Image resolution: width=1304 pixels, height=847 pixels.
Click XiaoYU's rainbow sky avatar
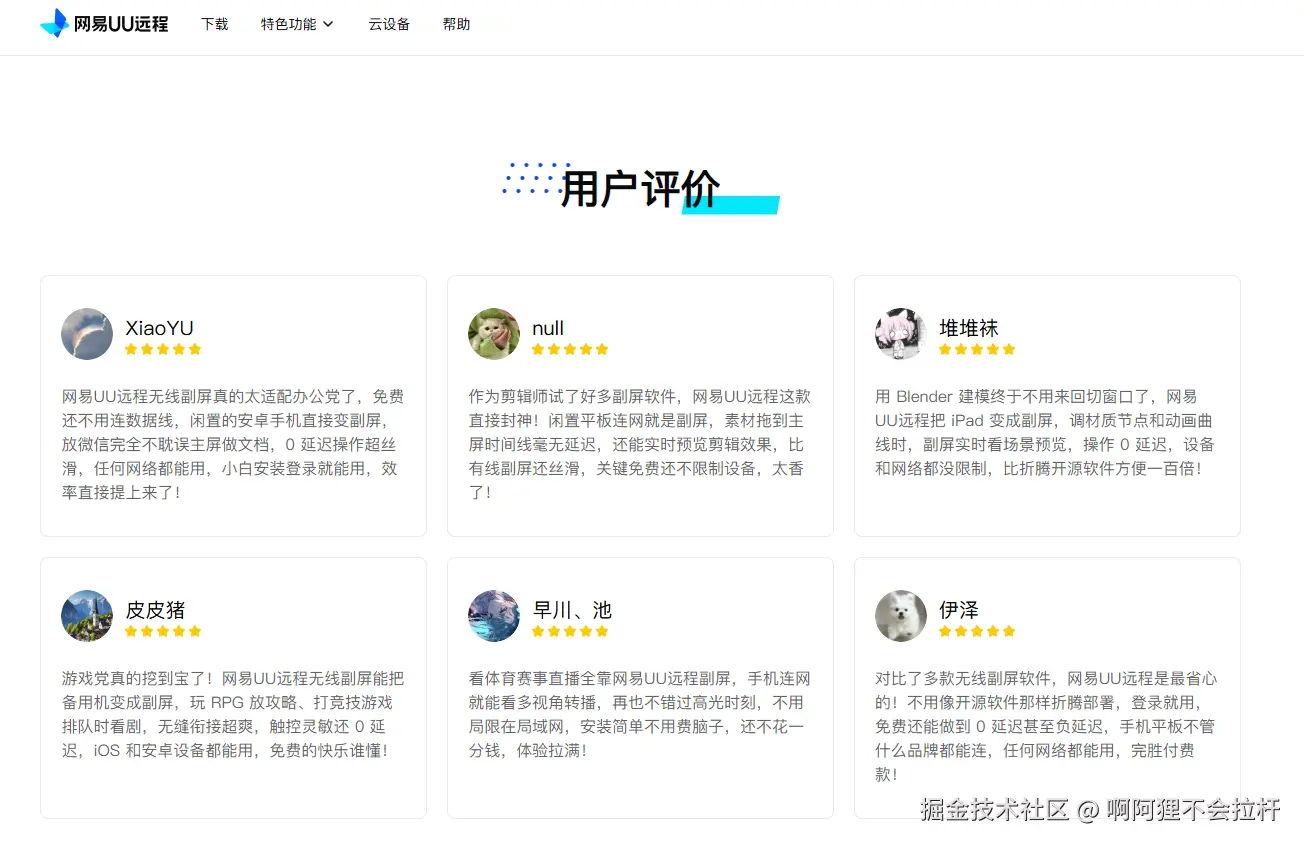(87, 334)
